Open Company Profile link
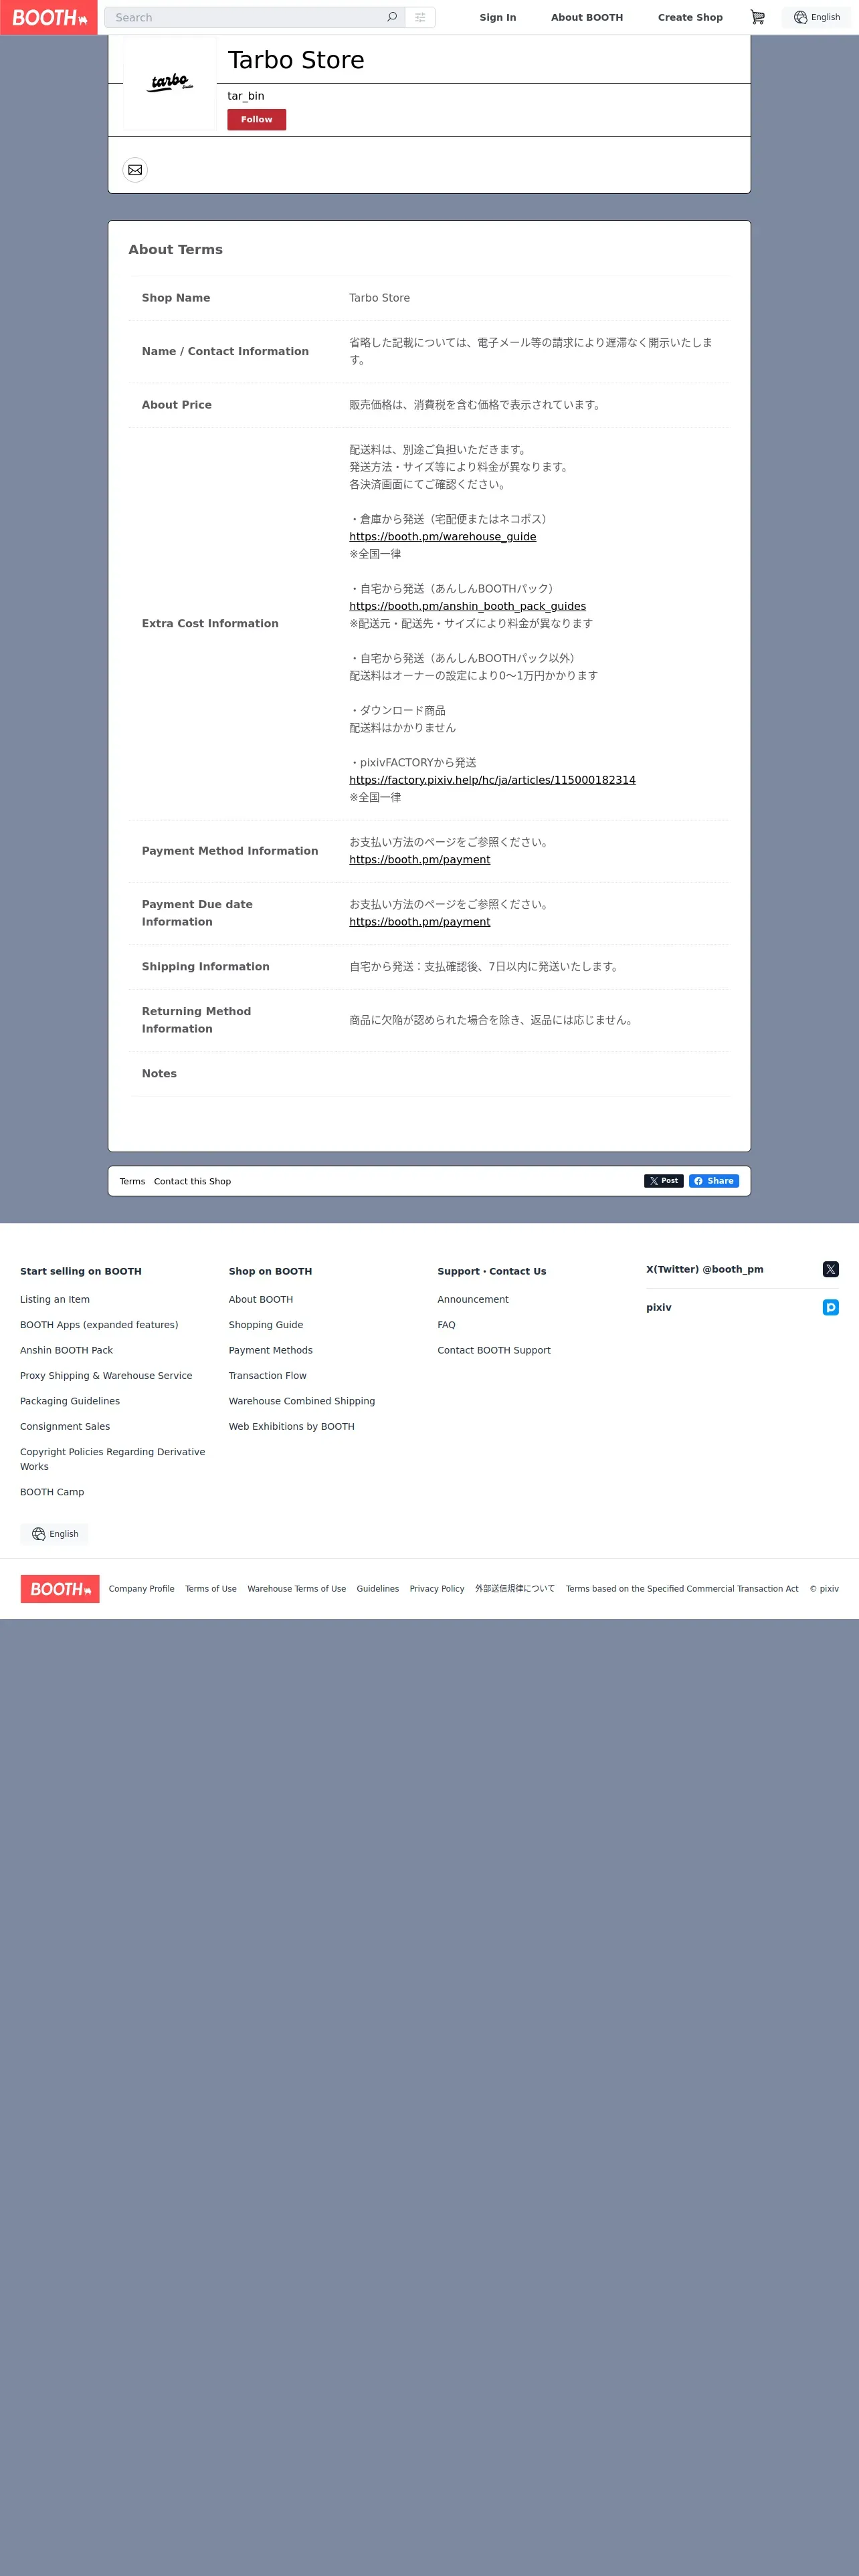Viewport: 859px width, 2576px height. [x=141, y=1588]
